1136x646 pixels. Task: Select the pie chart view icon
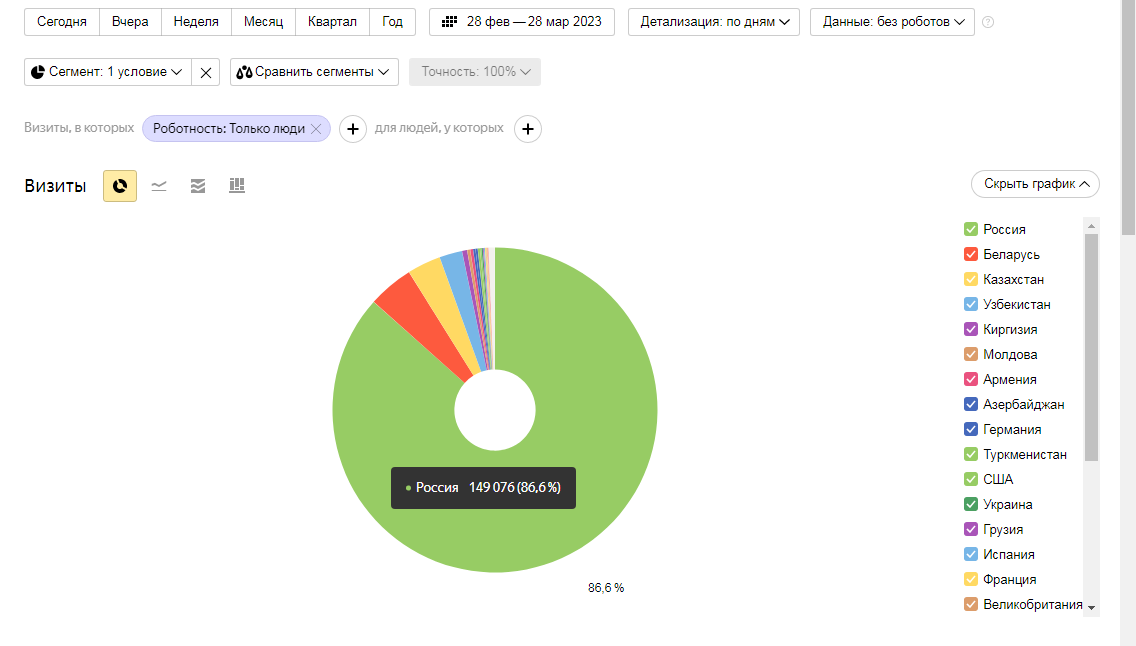click(120, 186)
